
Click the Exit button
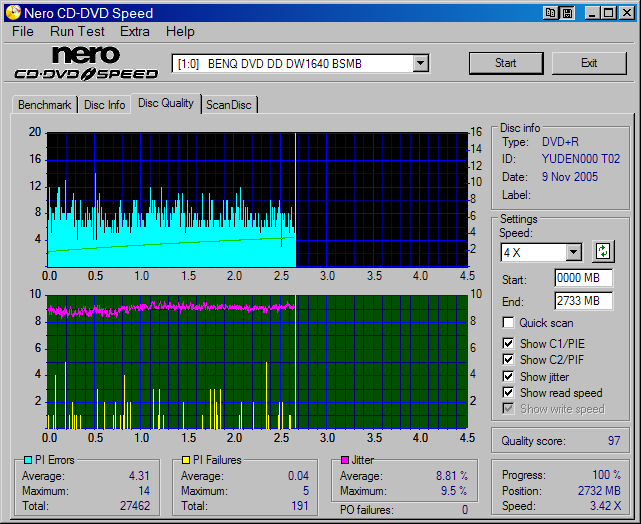[x=589, y=63]
